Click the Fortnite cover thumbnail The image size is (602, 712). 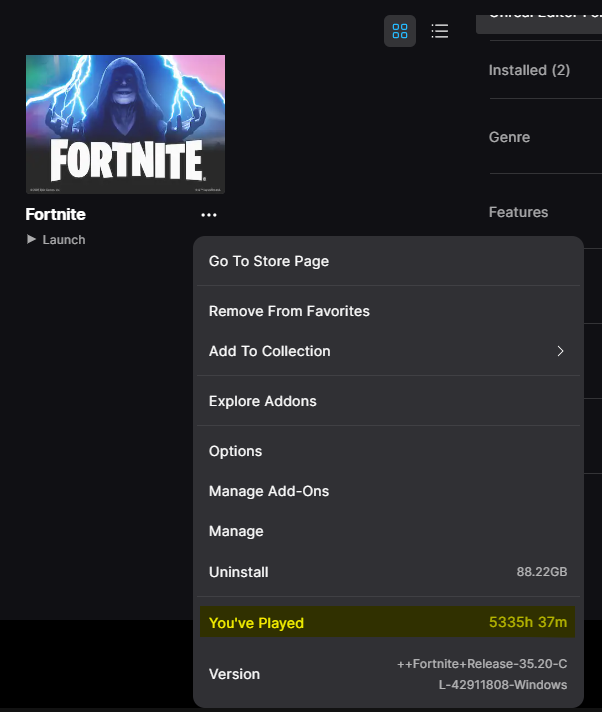point(125,124)
